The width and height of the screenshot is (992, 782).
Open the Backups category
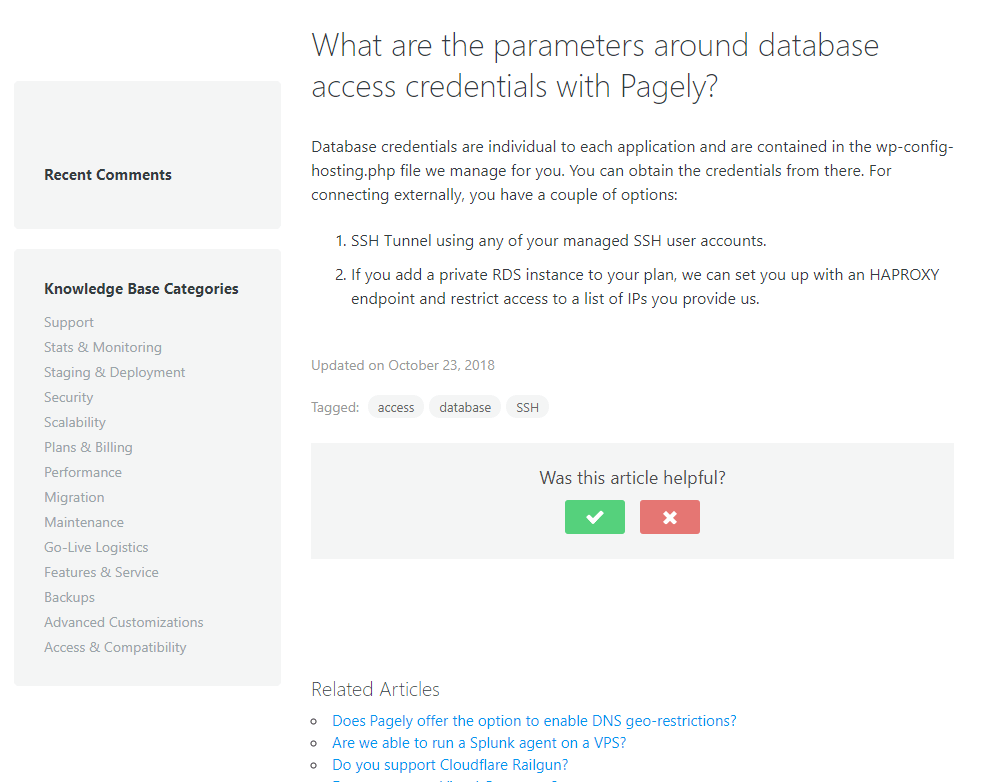pos(70,597)
